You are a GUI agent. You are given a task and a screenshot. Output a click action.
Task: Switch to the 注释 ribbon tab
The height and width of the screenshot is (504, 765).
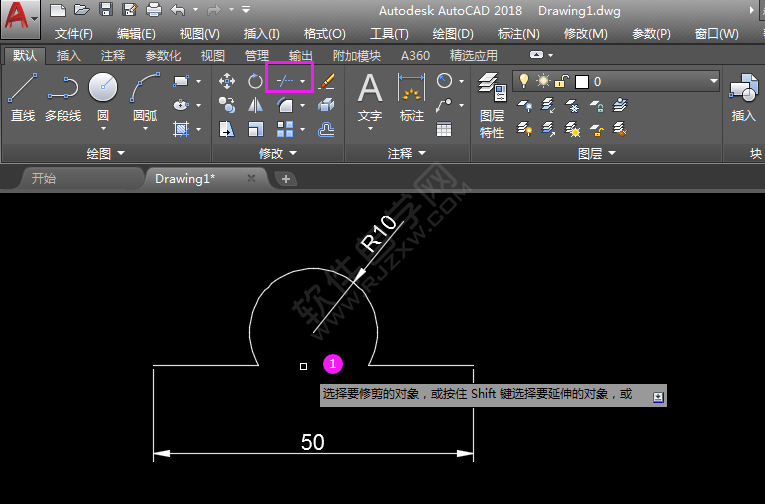[113, 56]
